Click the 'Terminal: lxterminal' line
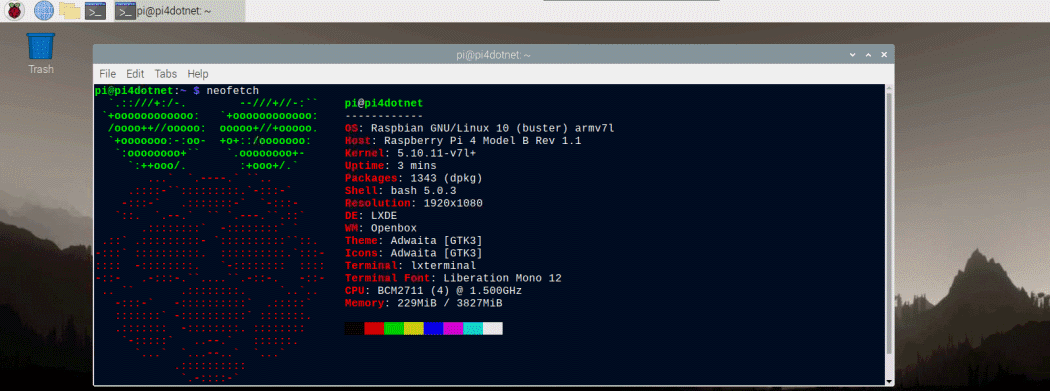Viewport: 1050px width, 391px height. tap(410, 266)
